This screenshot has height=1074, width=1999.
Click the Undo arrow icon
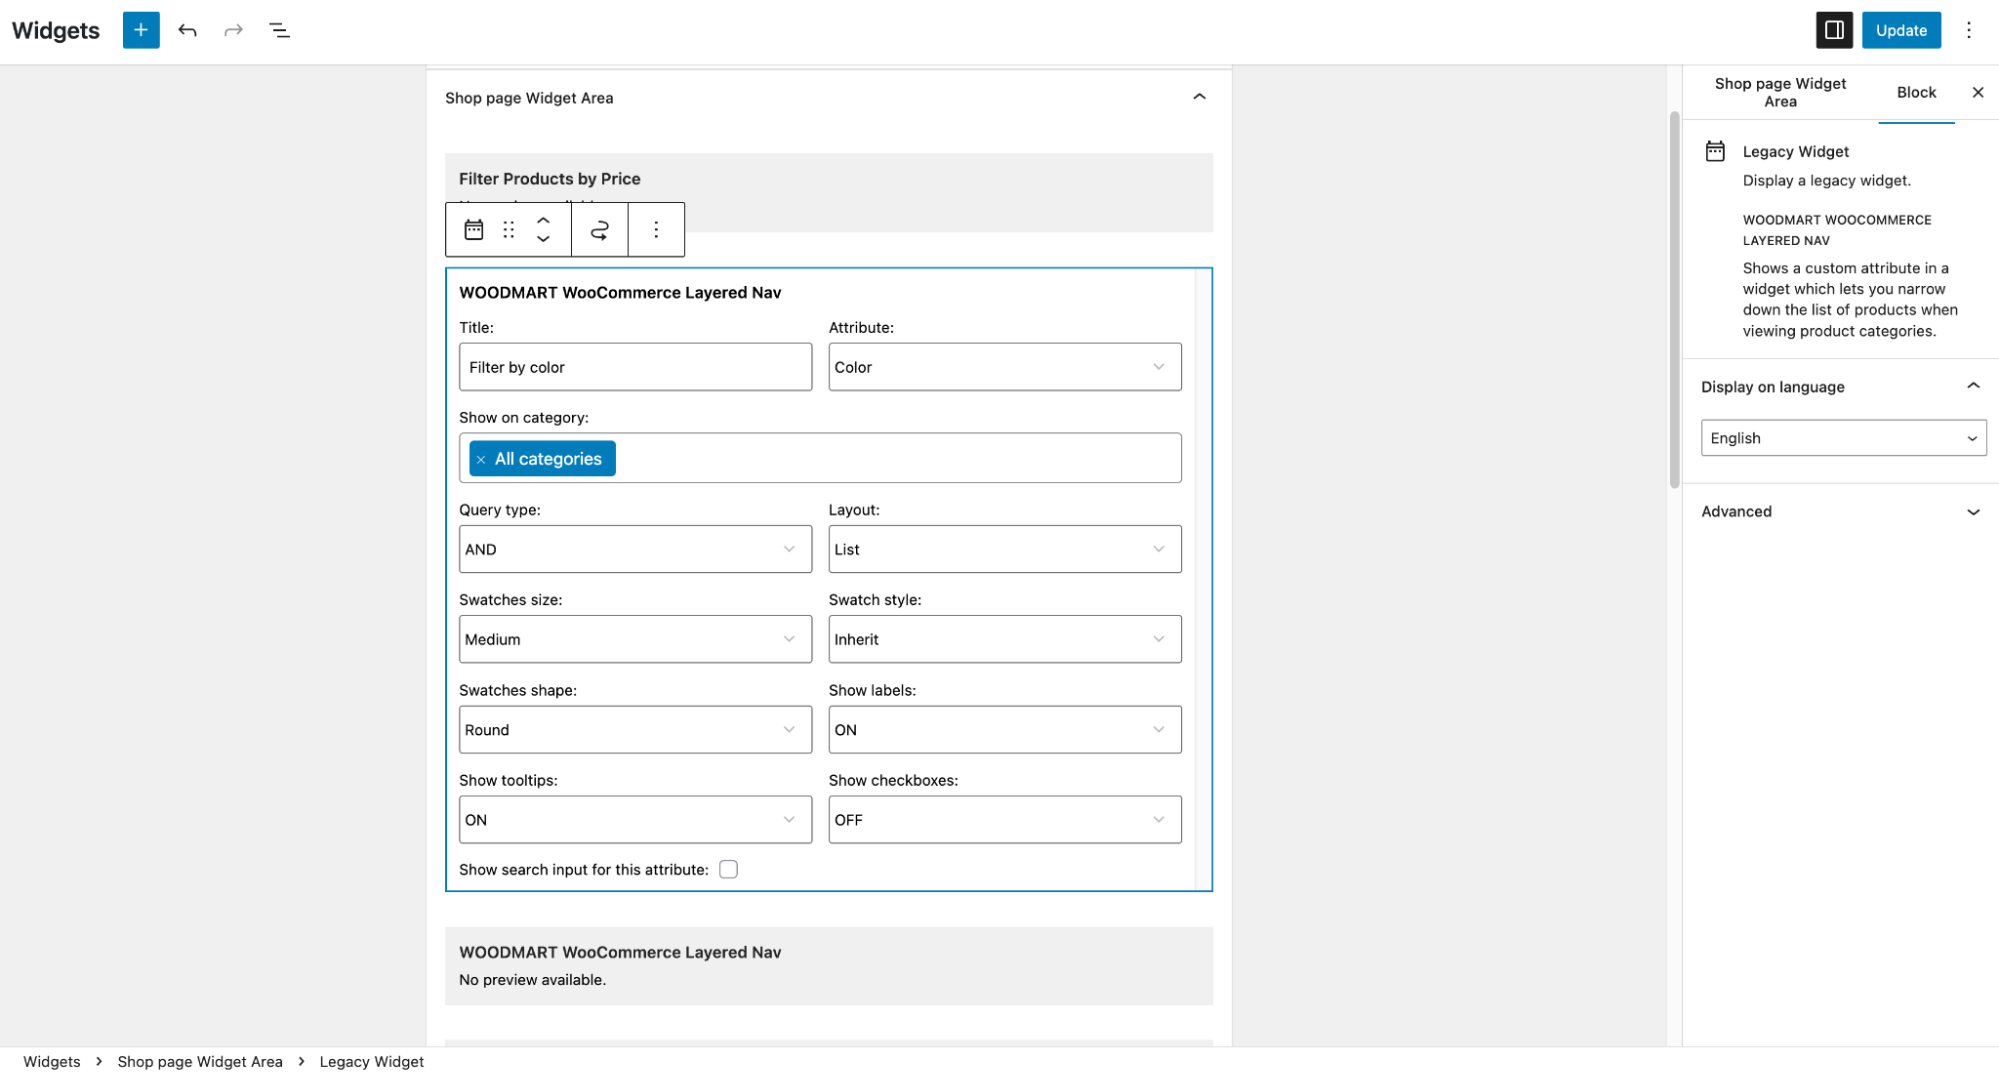[x=187, y=30]
